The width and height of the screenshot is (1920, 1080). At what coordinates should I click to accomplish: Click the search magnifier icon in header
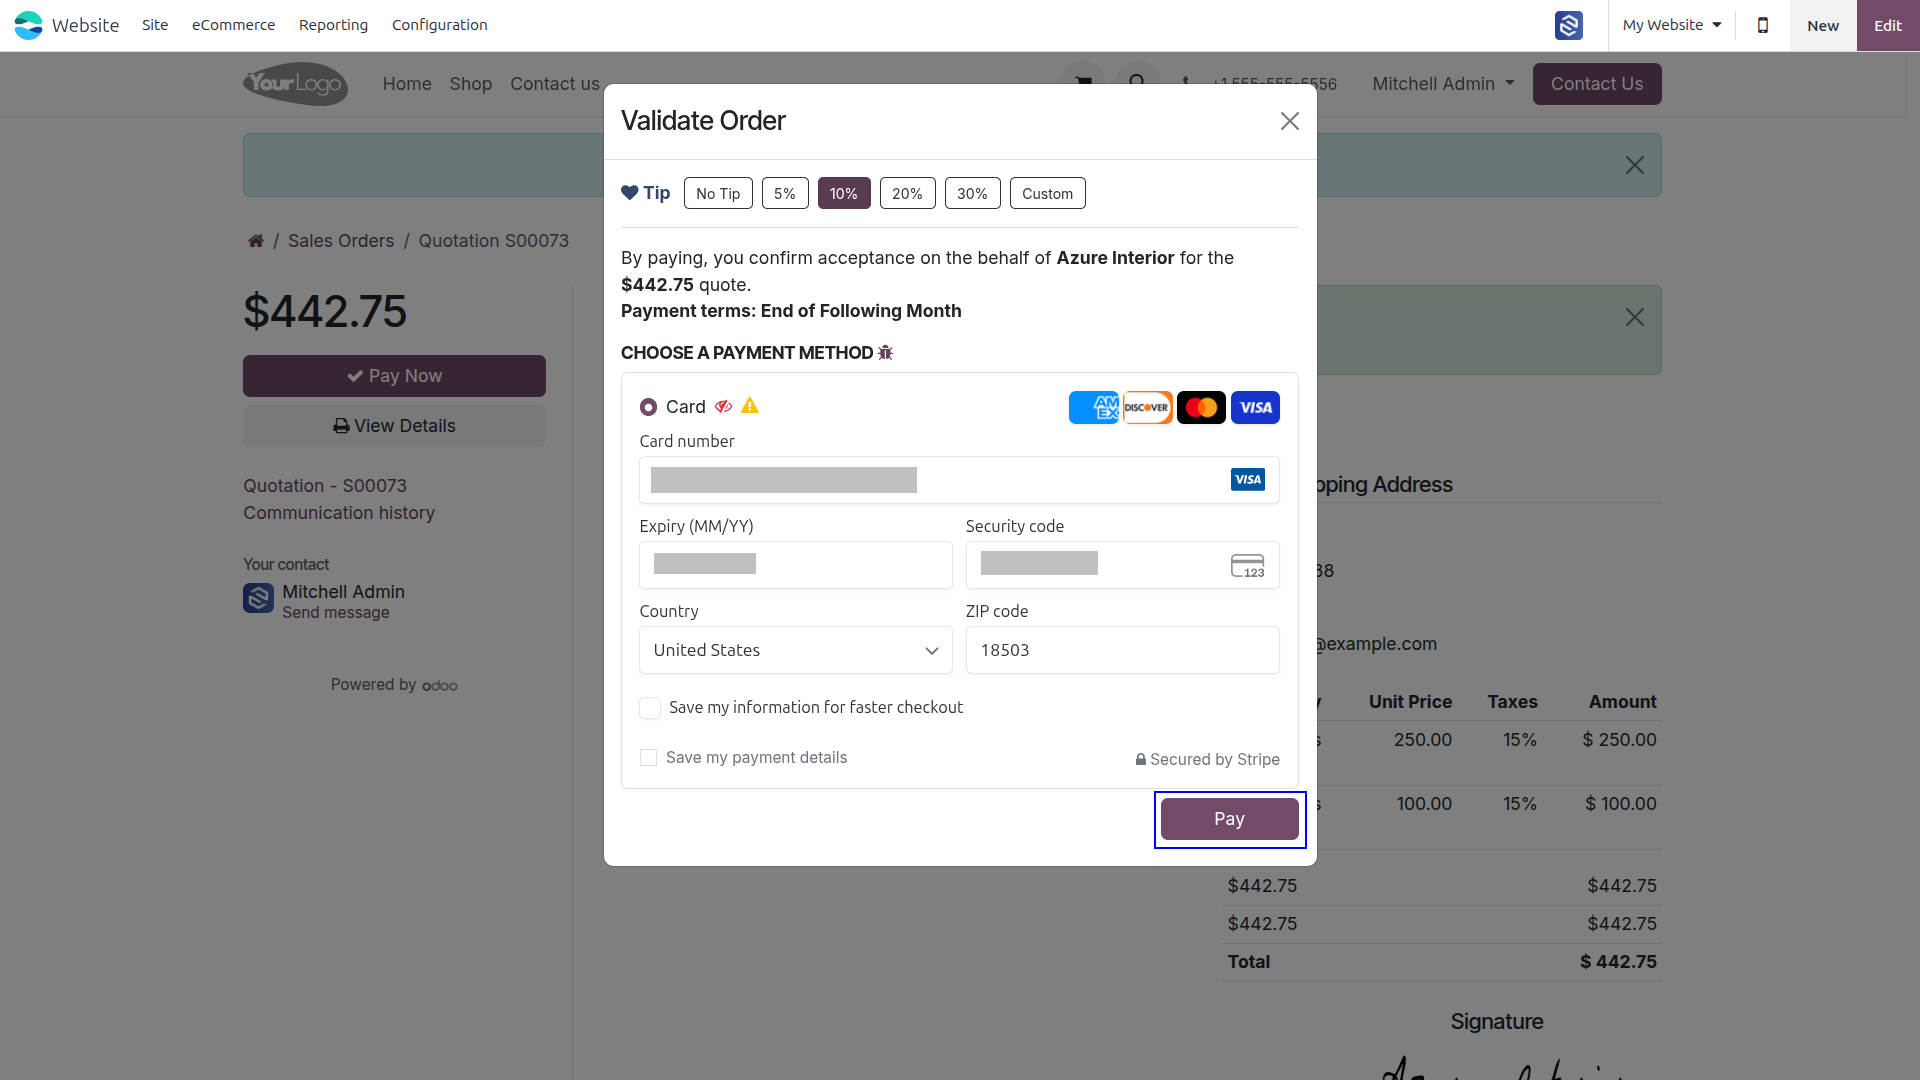click(x=1137, y=83)
